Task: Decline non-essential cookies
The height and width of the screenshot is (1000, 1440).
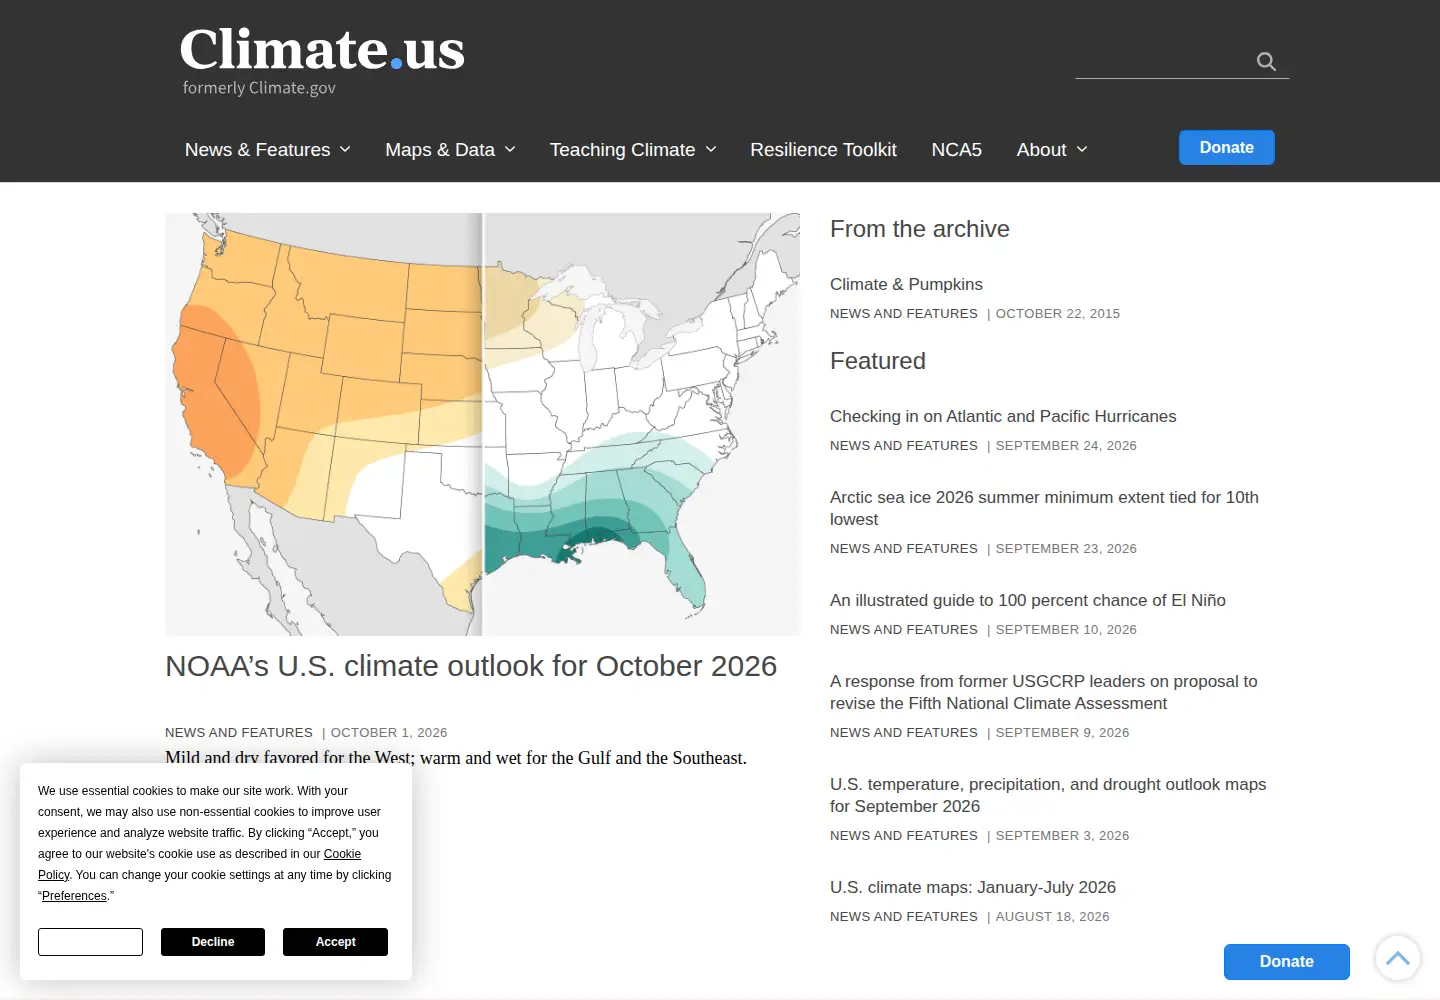Action: point(213,942)
